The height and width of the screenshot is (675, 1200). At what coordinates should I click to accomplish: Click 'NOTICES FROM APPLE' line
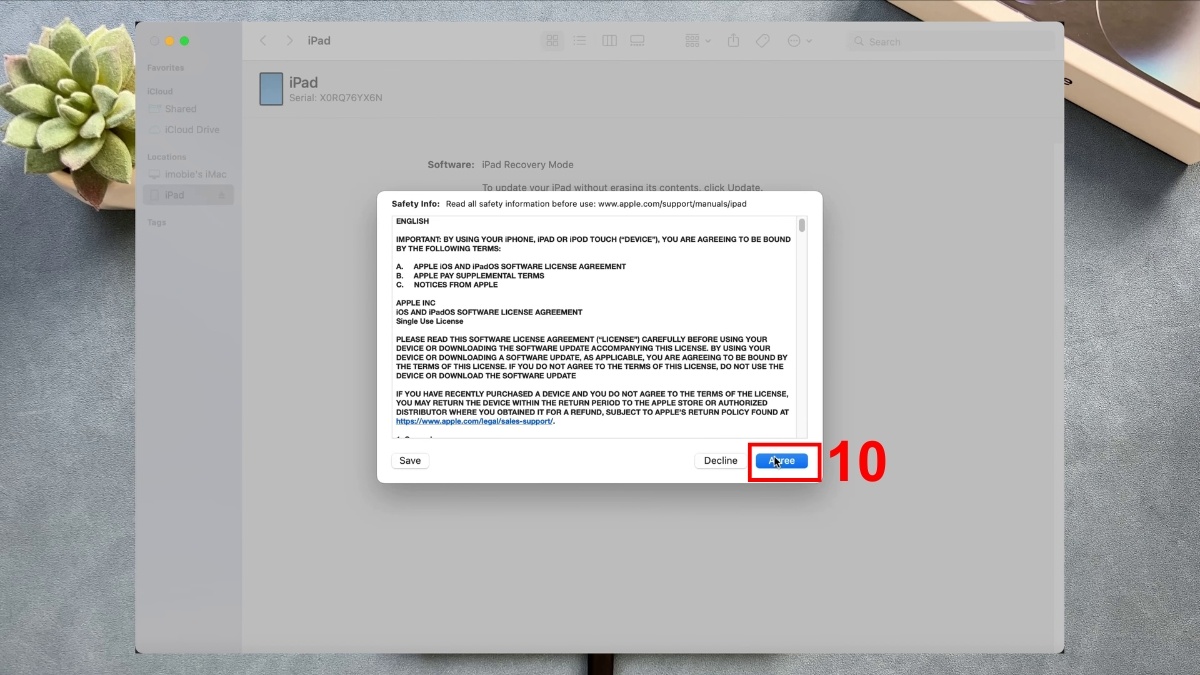[x=455, y=285]
